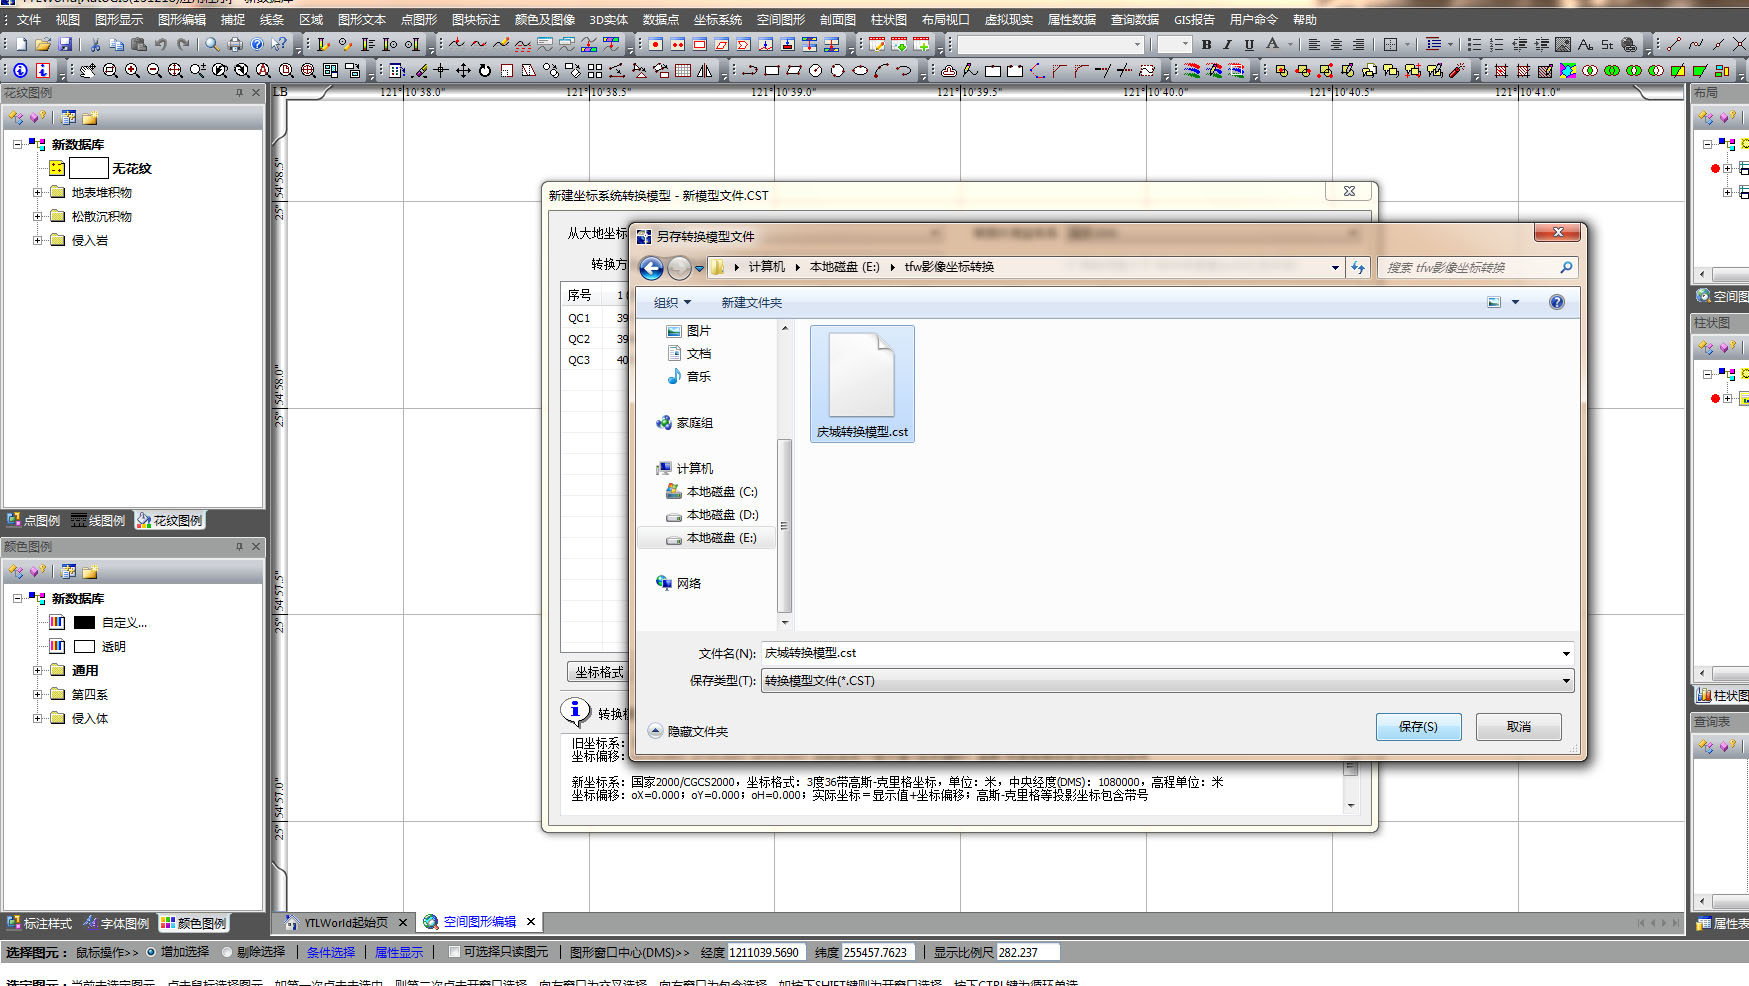Click the 保存(S) button
Image resolution: width=1749 pixels, height=986 pixels.
pyautogui.click(x=1418, y=727)
